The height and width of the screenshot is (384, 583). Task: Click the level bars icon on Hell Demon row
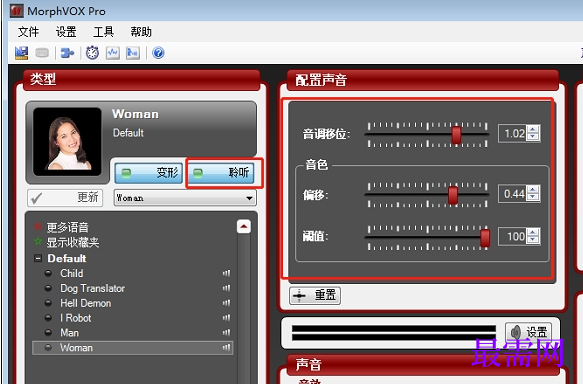[226, 303]
